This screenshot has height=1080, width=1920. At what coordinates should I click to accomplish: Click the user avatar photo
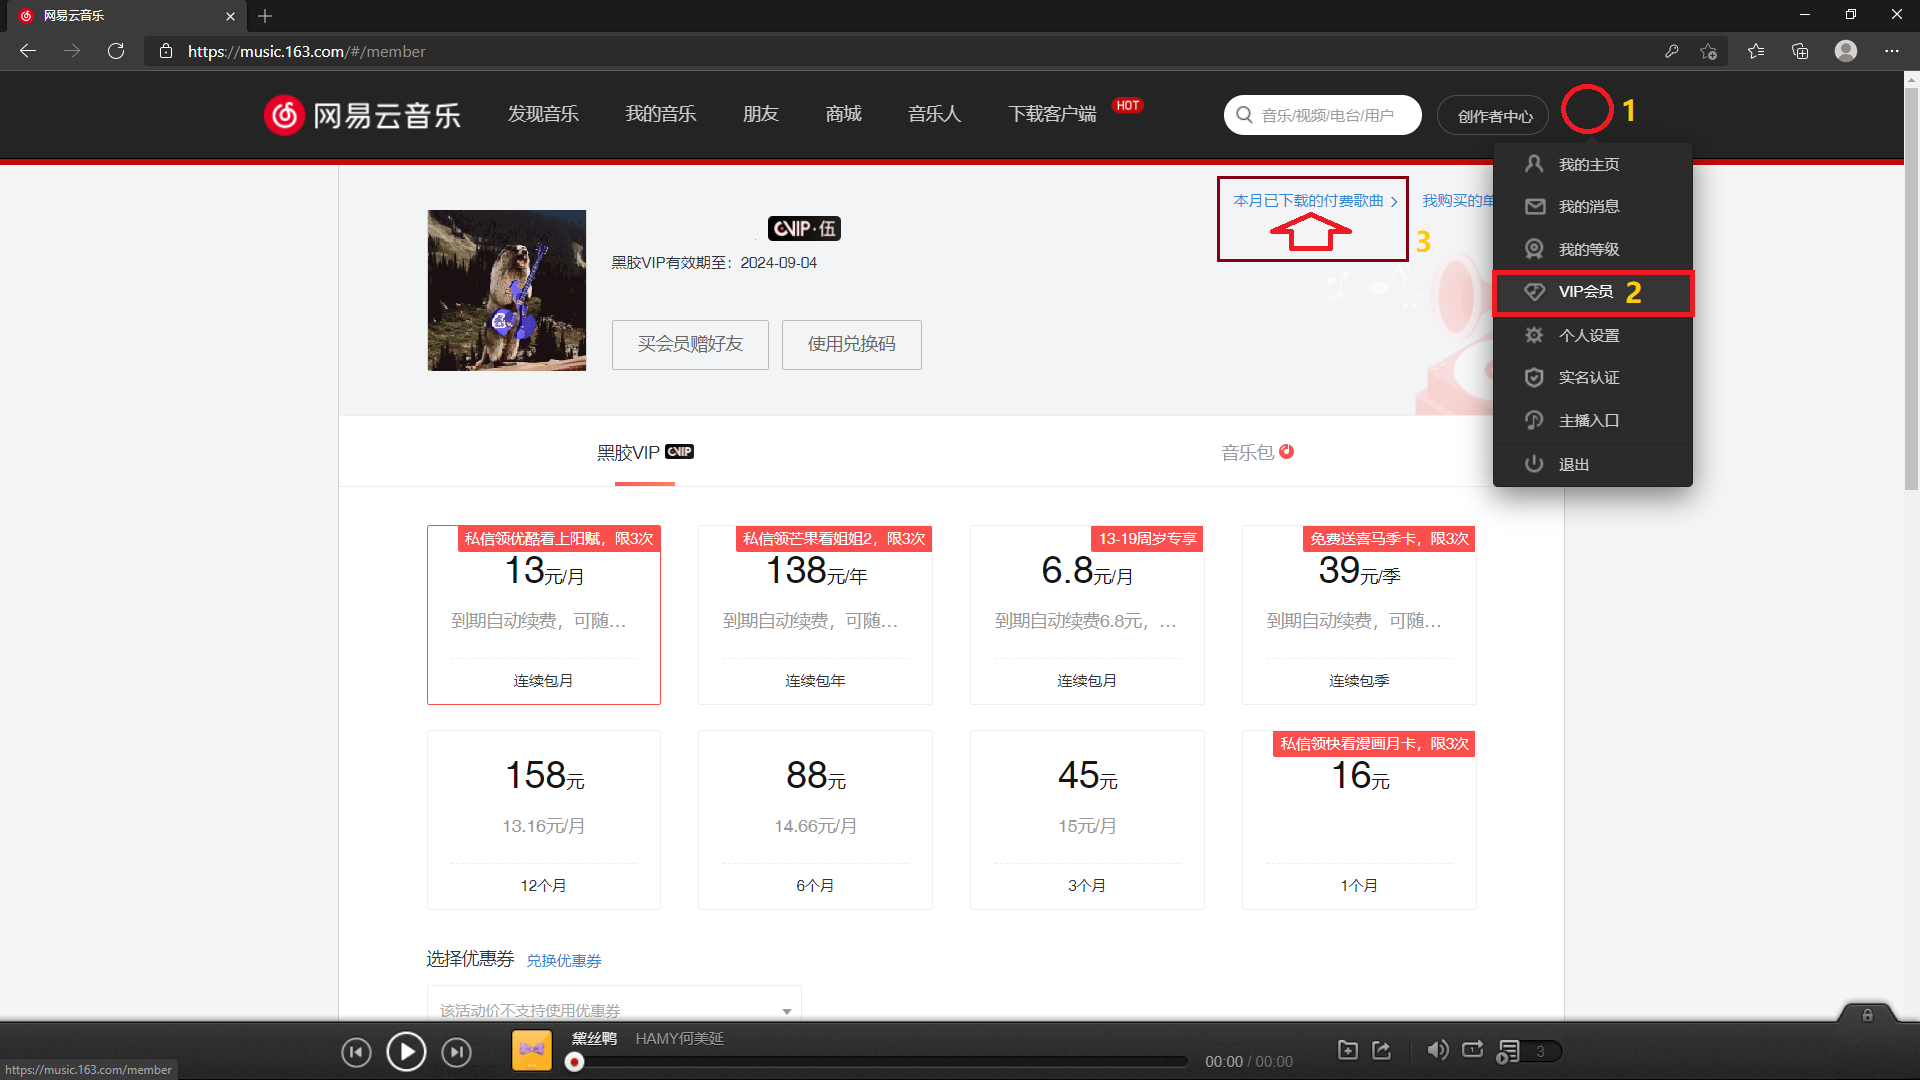click(x=507, y=290)
